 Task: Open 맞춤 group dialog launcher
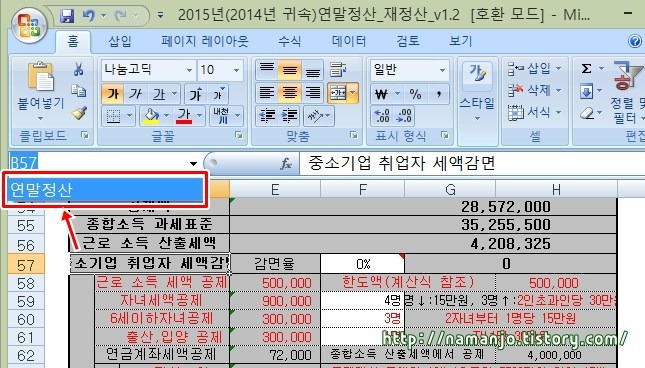click(353, 135)
